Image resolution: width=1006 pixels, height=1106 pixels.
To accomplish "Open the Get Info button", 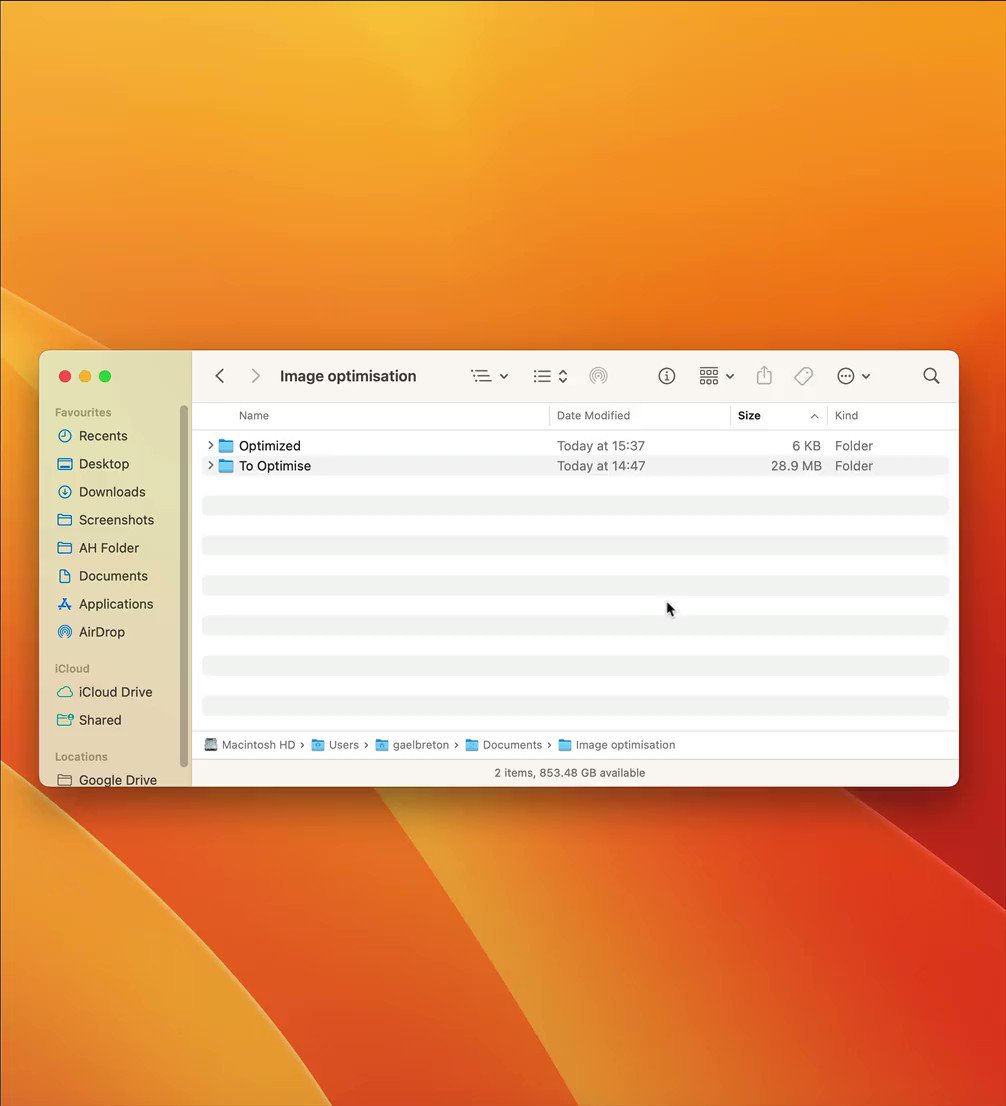I will [x=667, y=376].
